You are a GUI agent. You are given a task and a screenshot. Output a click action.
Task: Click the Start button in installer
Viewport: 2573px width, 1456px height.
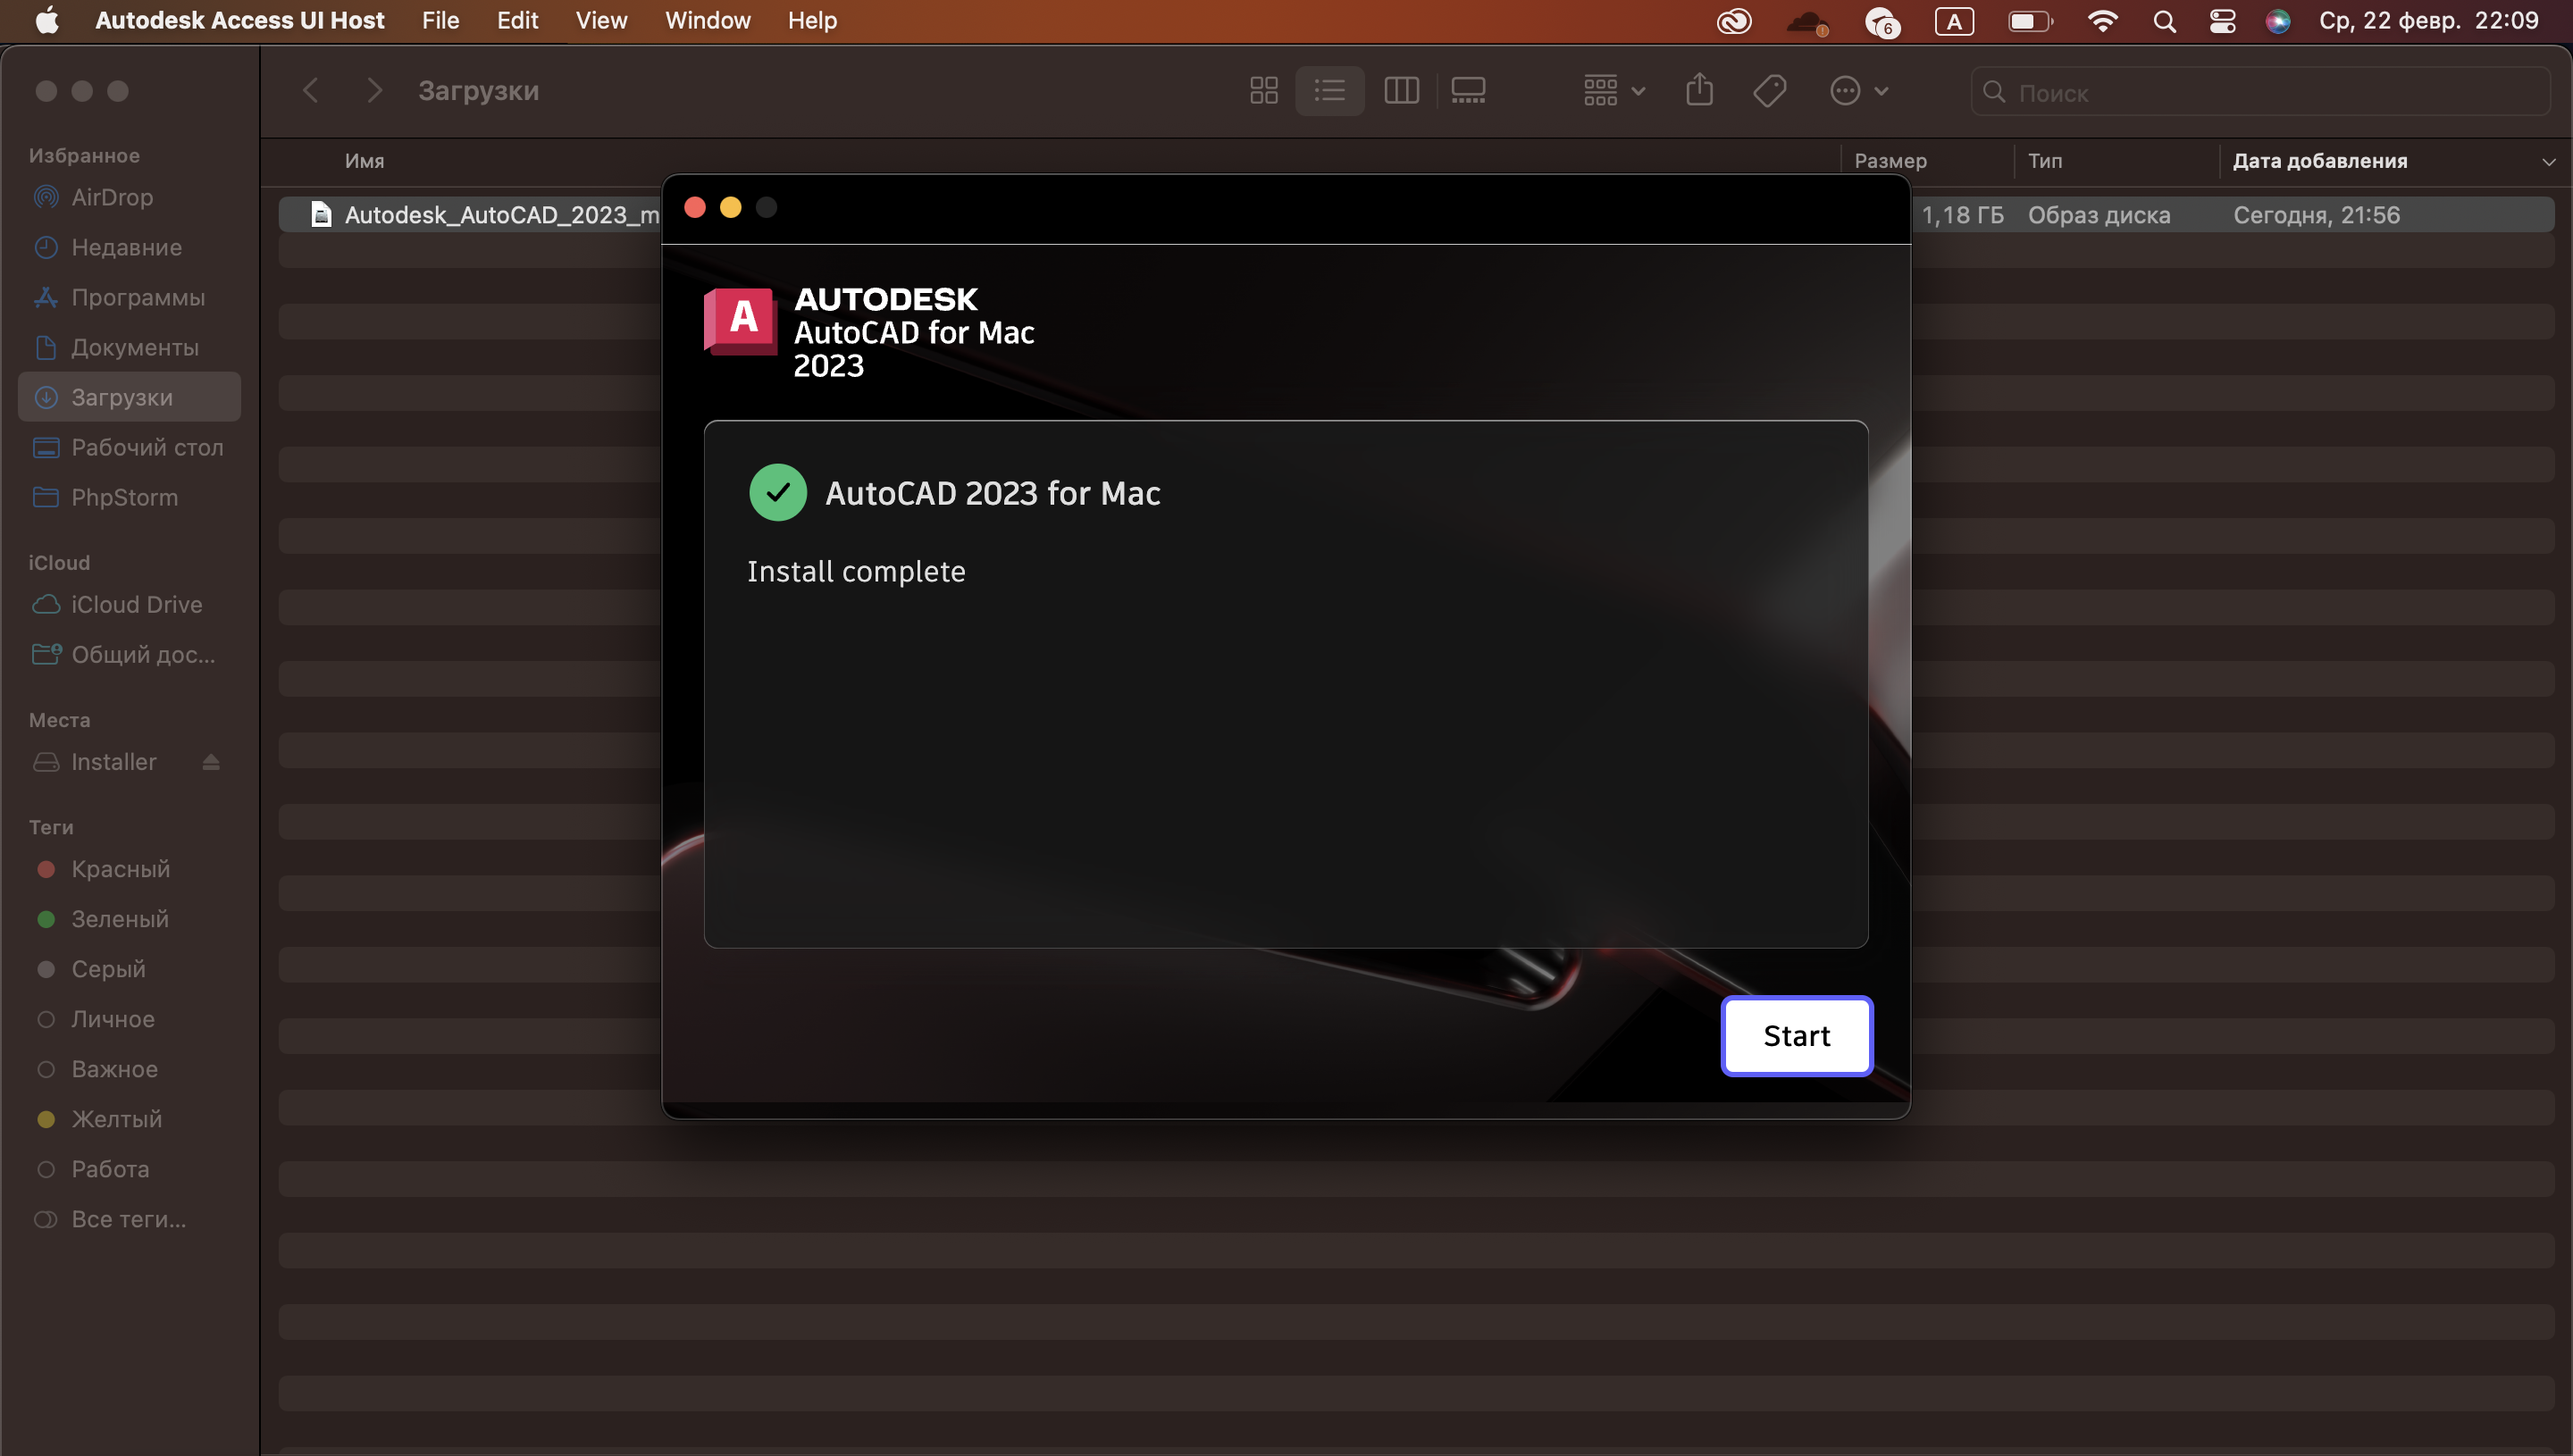1796,1035
